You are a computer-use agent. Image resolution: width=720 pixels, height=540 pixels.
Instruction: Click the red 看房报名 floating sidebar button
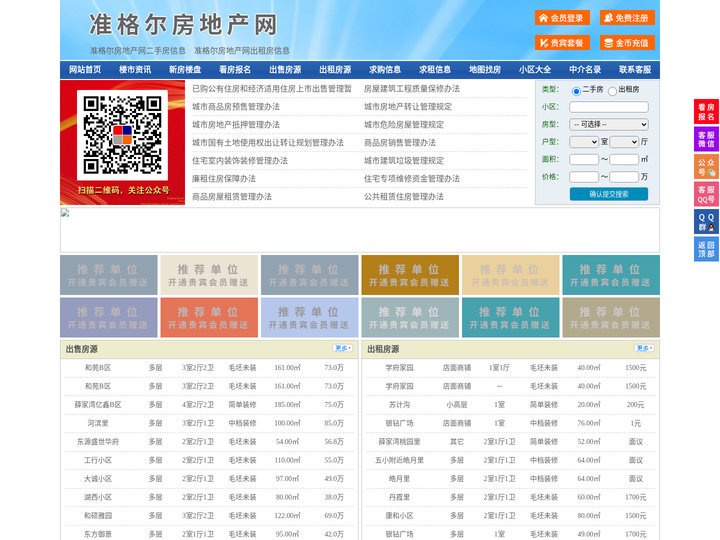point(706,112)
